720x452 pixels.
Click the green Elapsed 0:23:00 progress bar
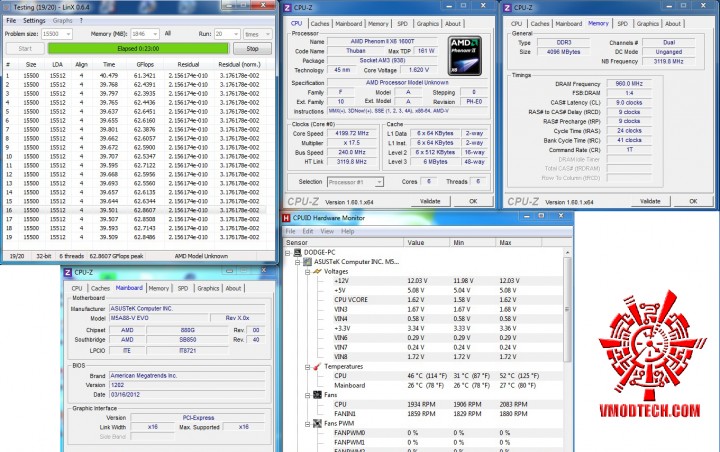pyautogui.click(x=138, y=49)
